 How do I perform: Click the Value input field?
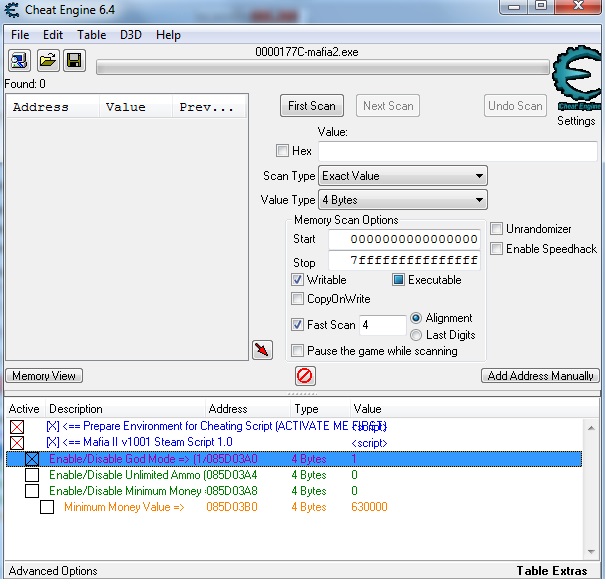point(458,151)
